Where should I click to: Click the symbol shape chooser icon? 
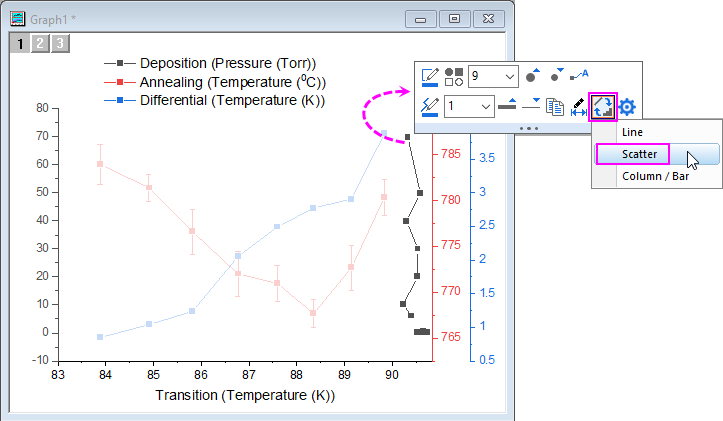(454, 76)
